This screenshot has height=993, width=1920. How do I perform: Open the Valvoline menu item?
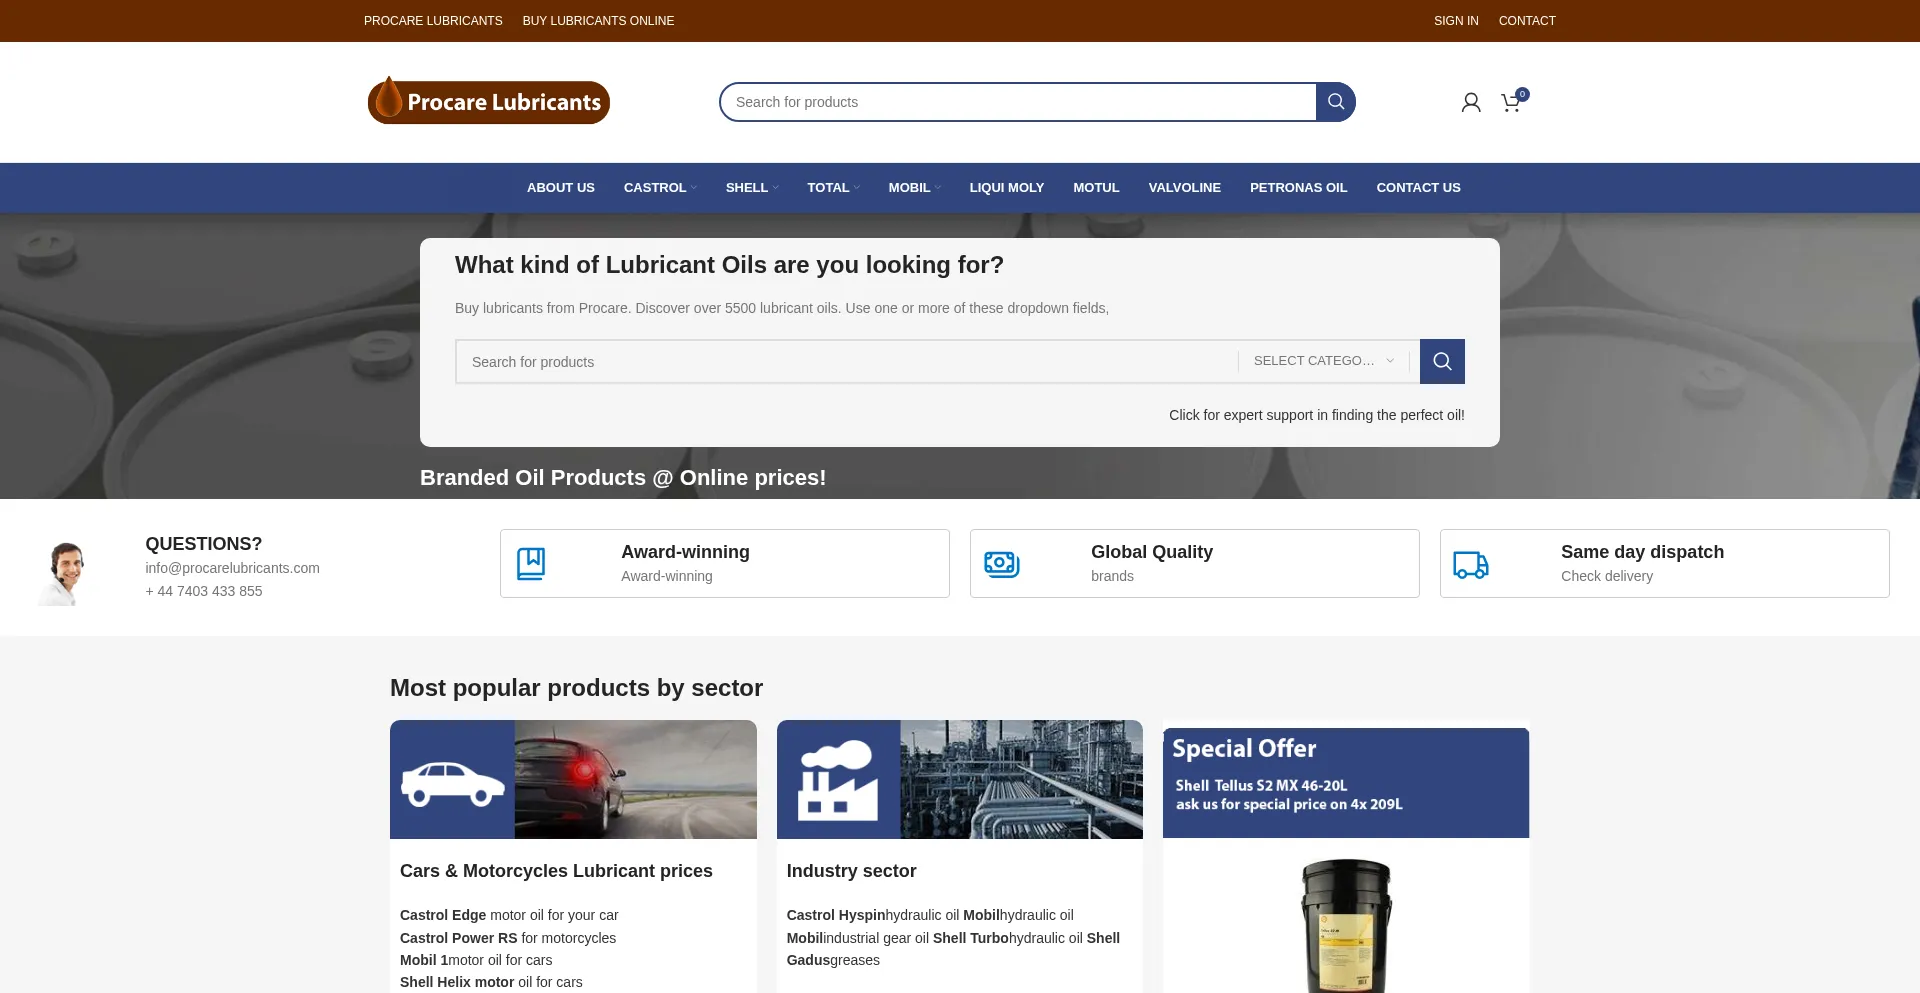(1185, 188)
